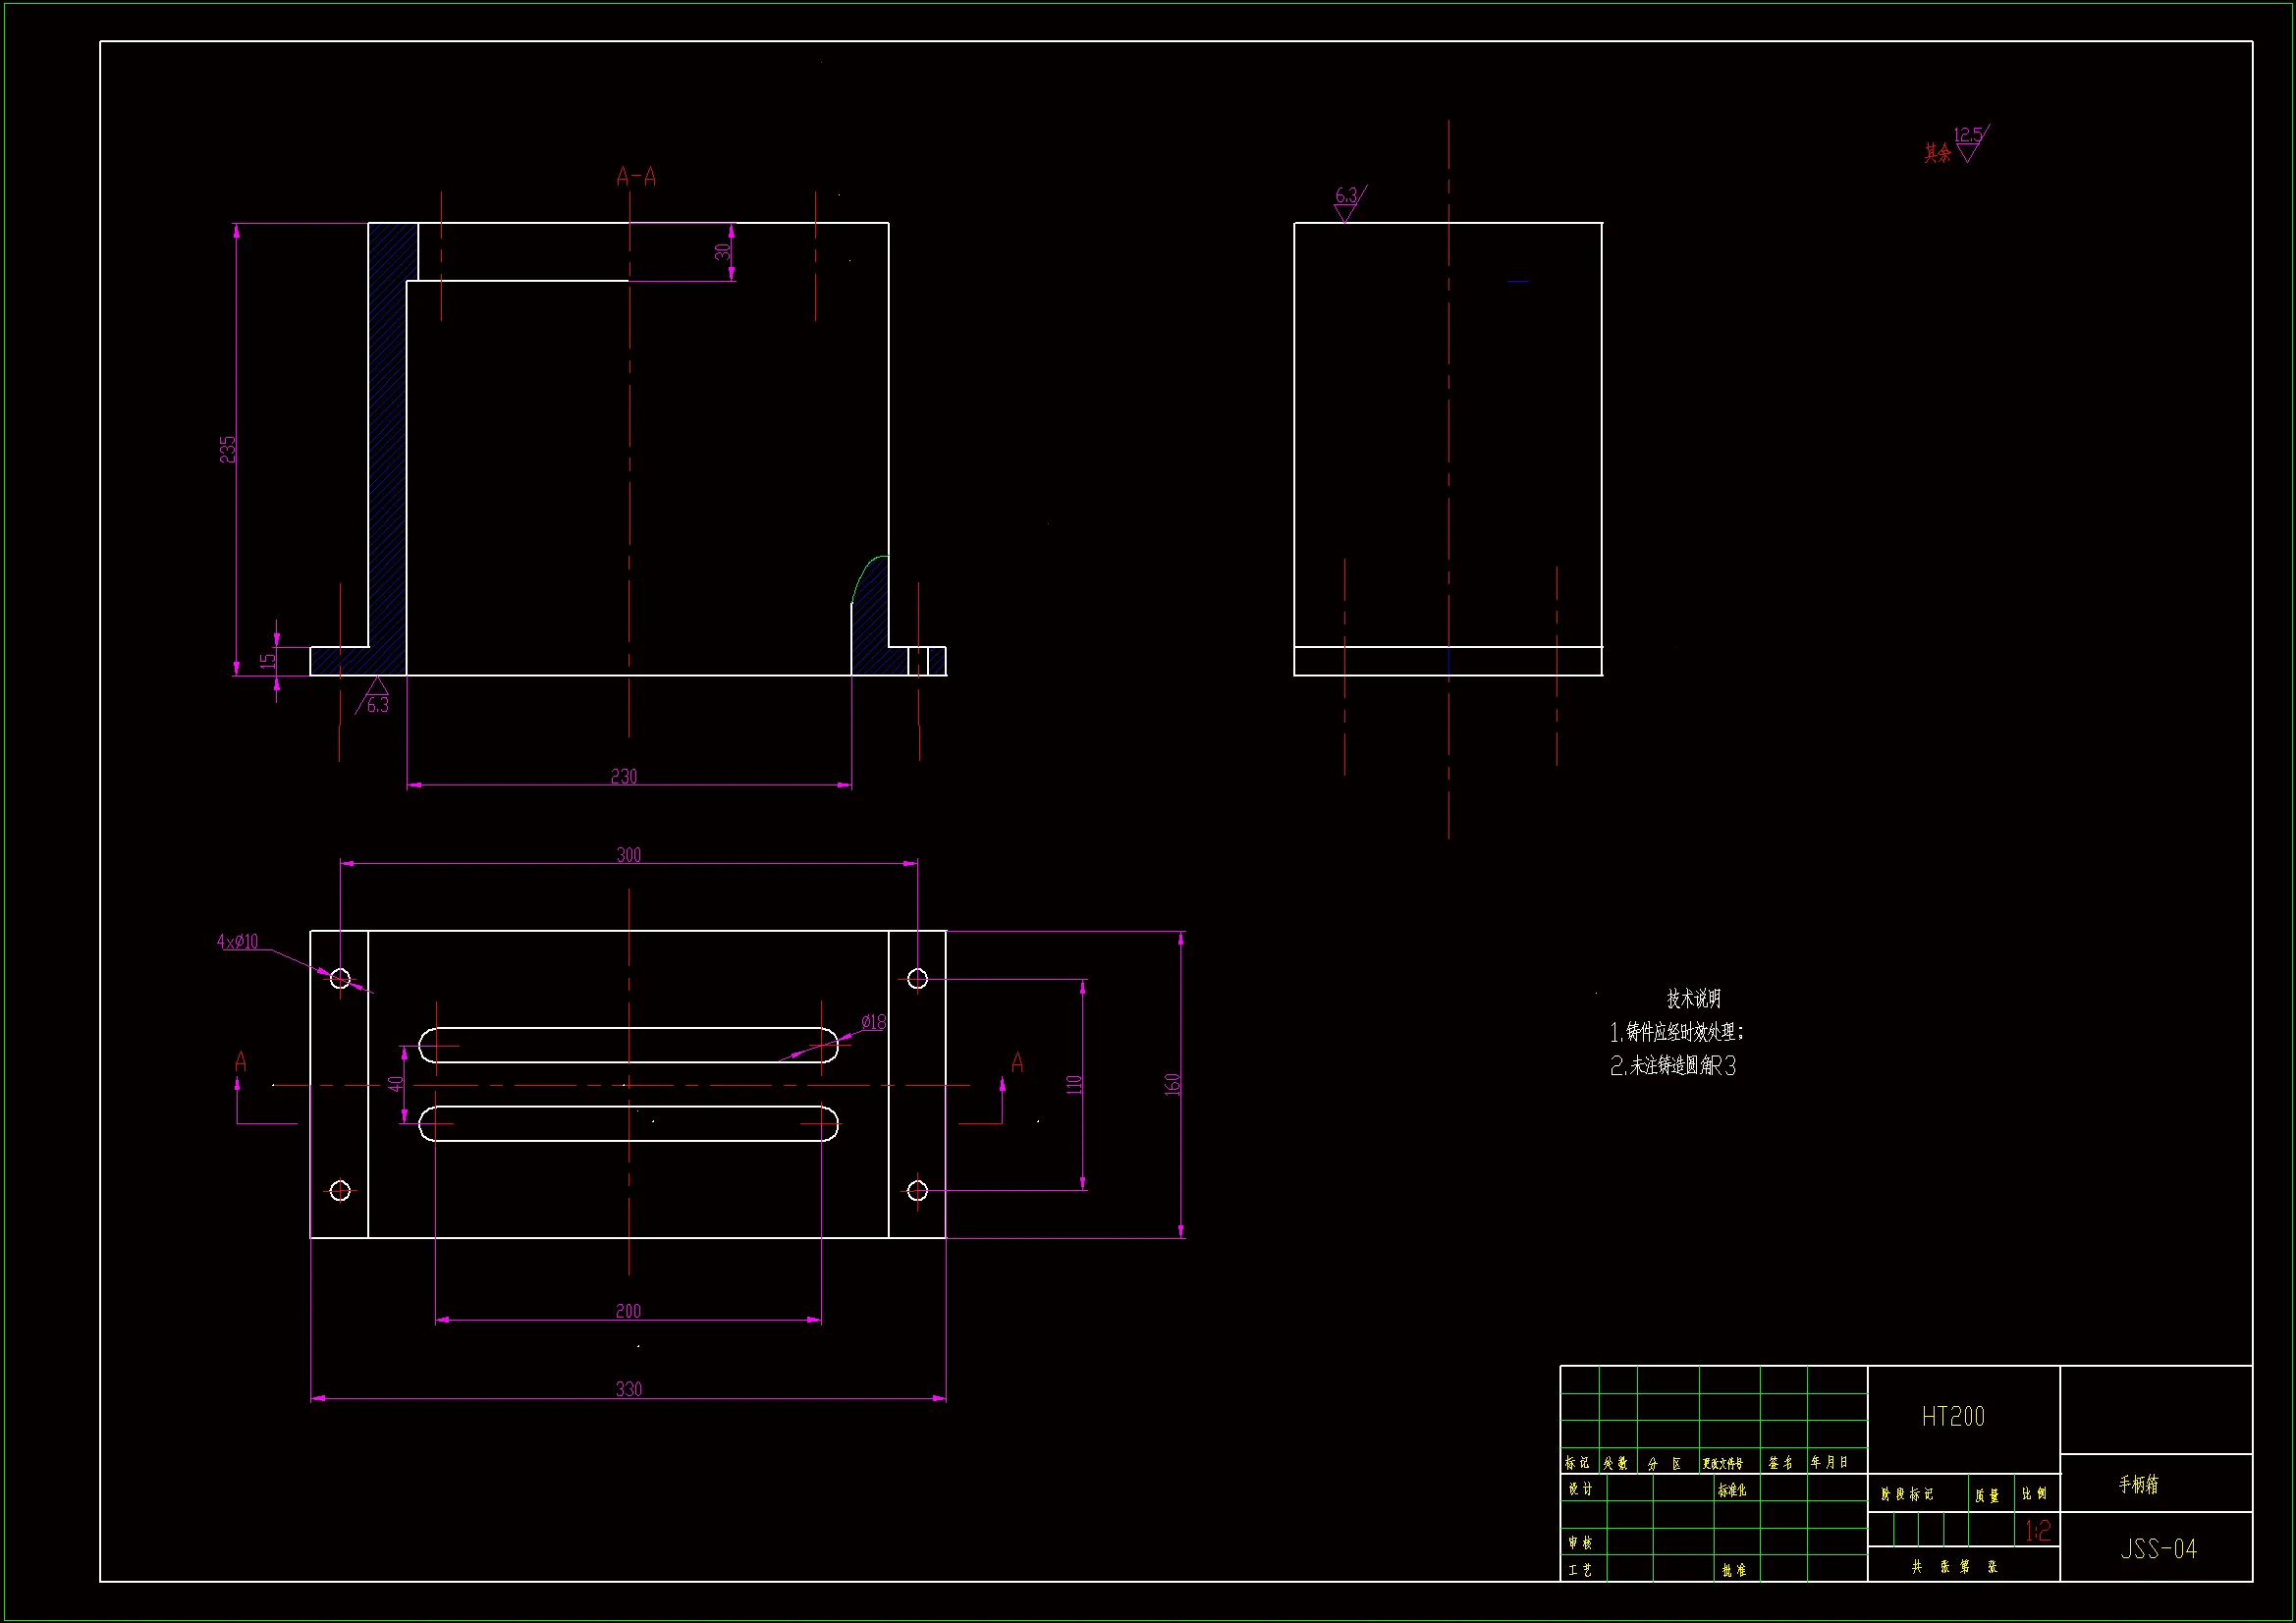
Task: Select the JSS-04 drawing number
Action: coord(2158,1549)
